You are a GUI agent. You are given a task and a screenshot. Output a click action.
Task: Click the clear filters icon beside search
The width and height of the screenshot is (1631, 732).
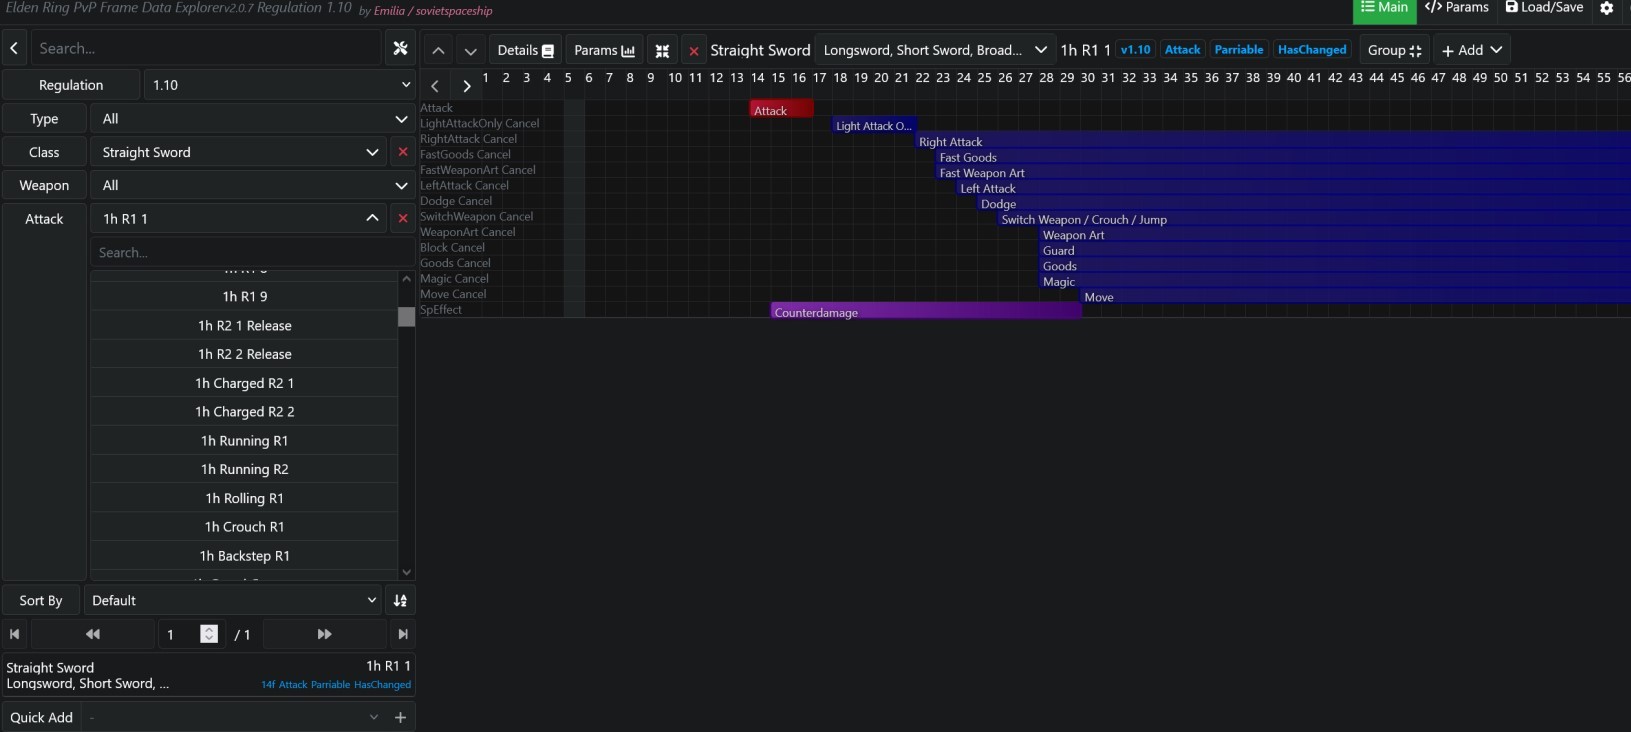click(400, 48)
